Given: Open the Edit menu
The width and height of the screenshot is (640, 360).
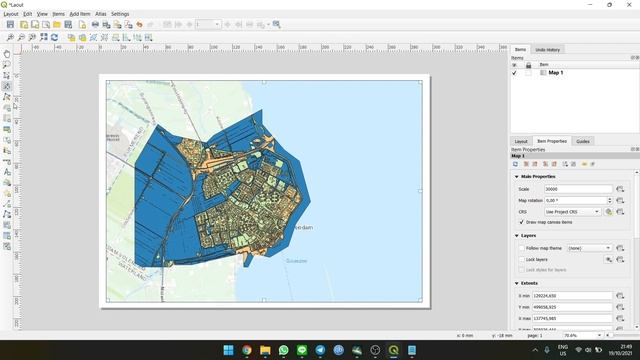Looking at the screenshot, I should click(x=27, y=14).
